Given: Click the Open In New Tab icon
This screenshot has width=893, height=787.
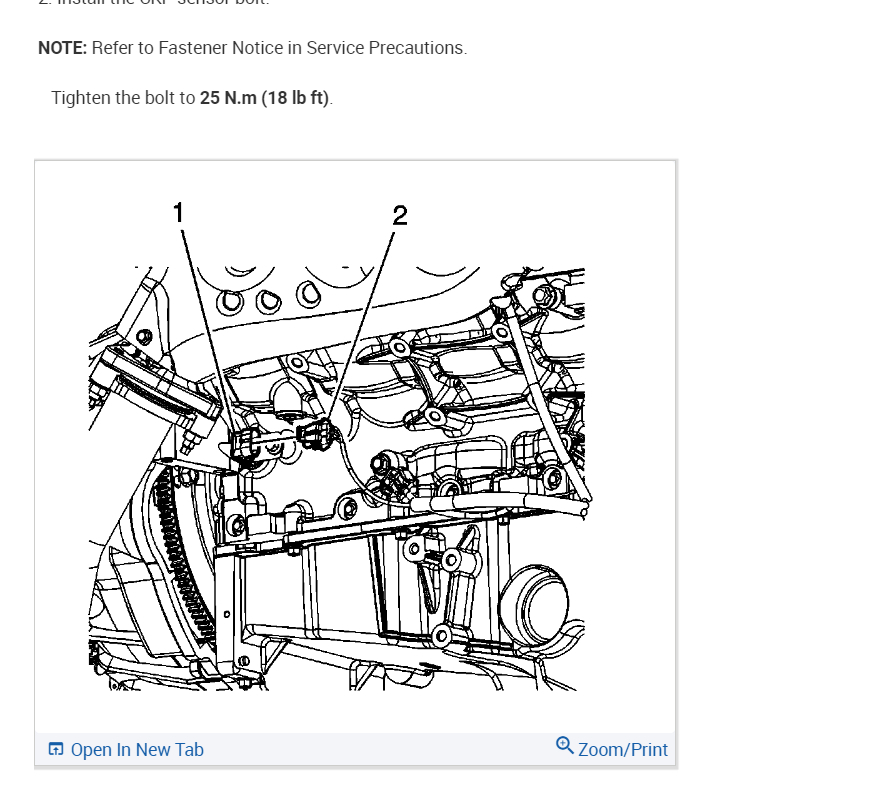Looking at the screenshot, I should point(56,749).
